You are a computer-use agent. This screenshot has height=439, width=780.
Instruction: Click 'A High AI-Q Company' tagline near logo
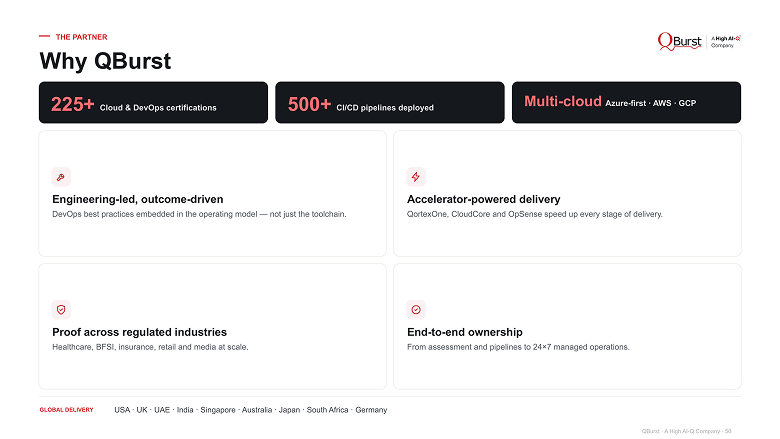(x=726, y=42)
